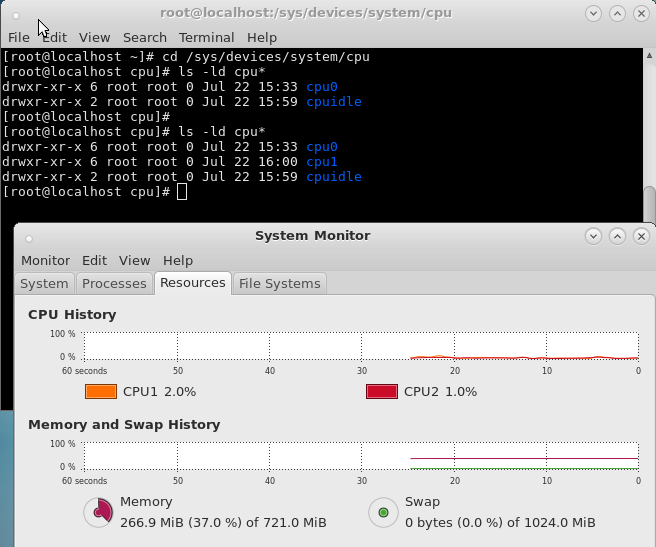Switch to the File Systems tab
Image resolution: width=656 pixels, height=547 pixels.
(279, 284)
